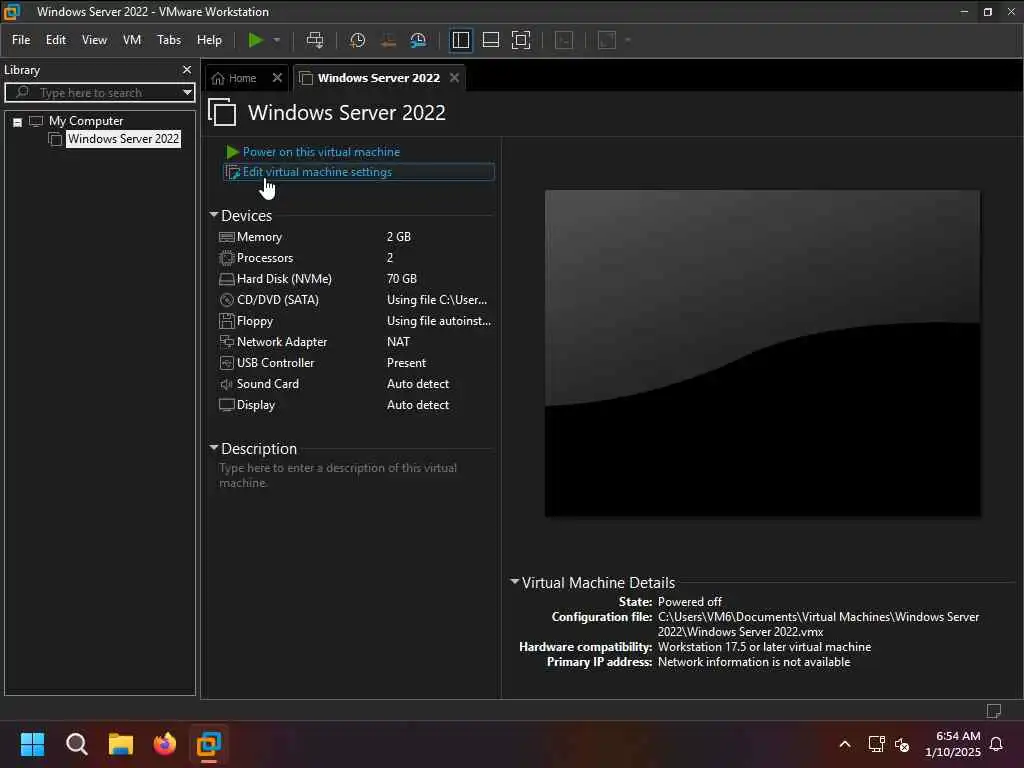Collapse the Virtual Machine Details section
The image size is (1024, 768).
point(515,581)
